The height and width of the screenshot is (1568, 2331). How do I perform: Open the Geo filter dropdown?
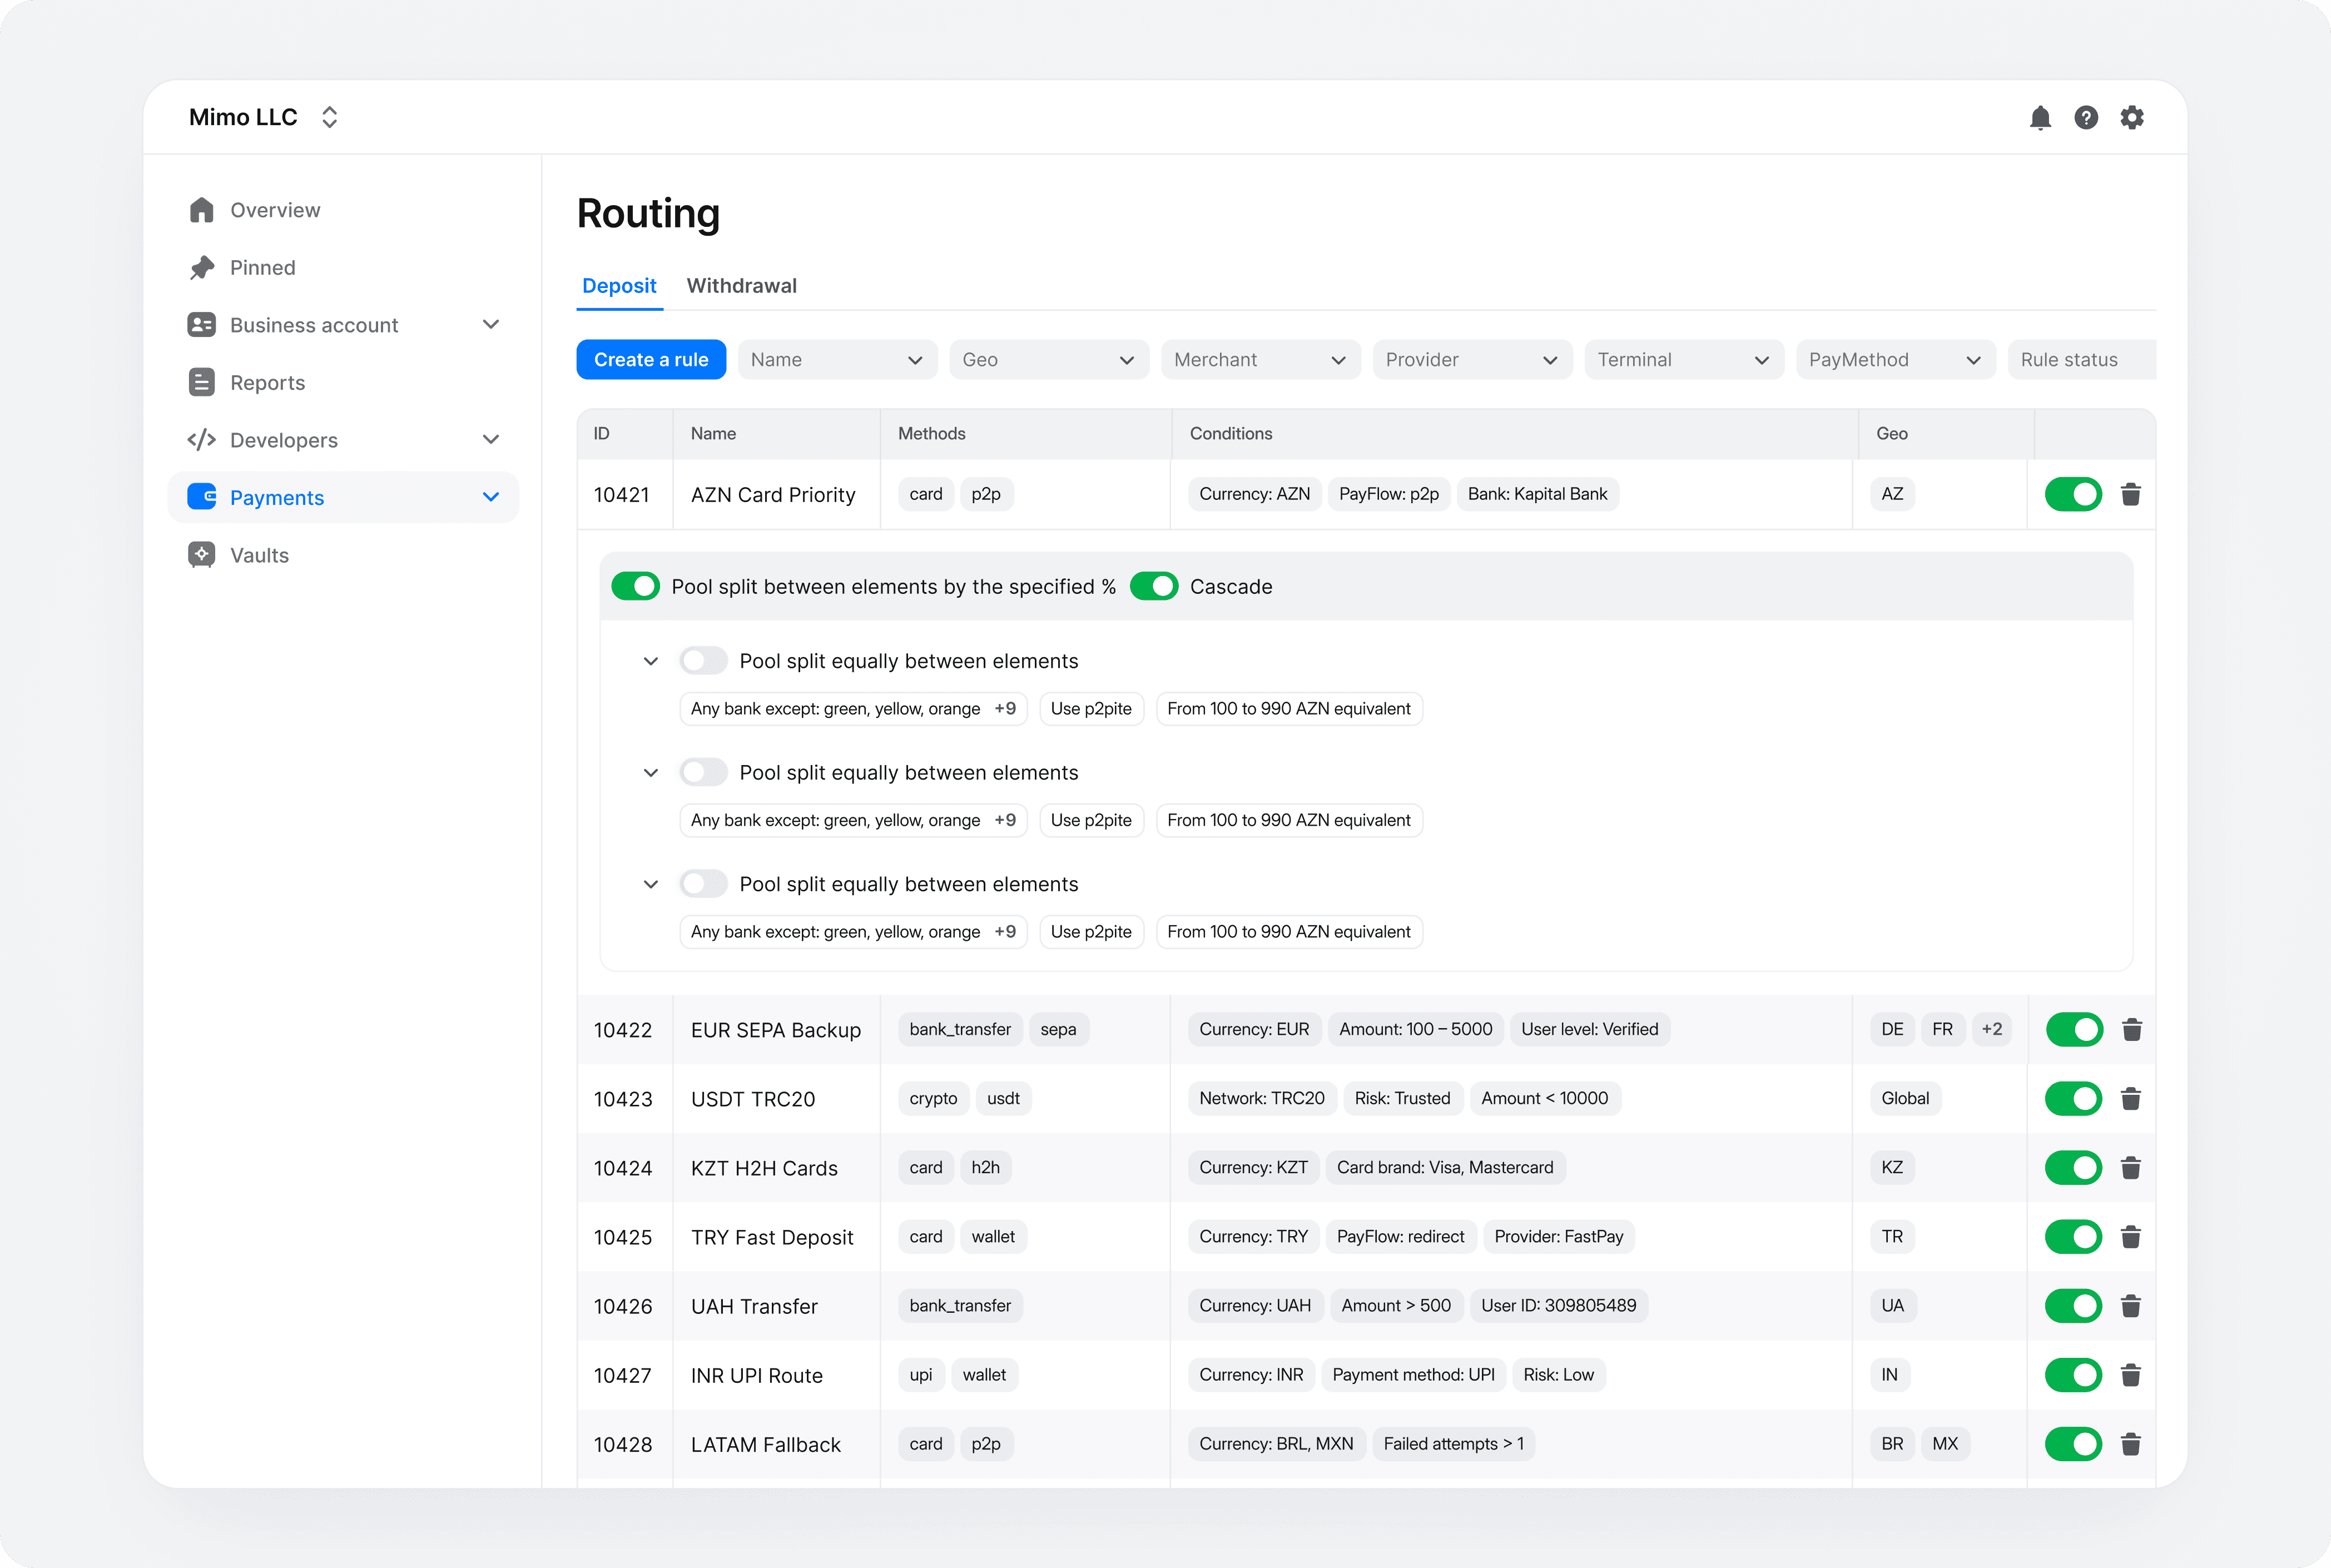1049,360
